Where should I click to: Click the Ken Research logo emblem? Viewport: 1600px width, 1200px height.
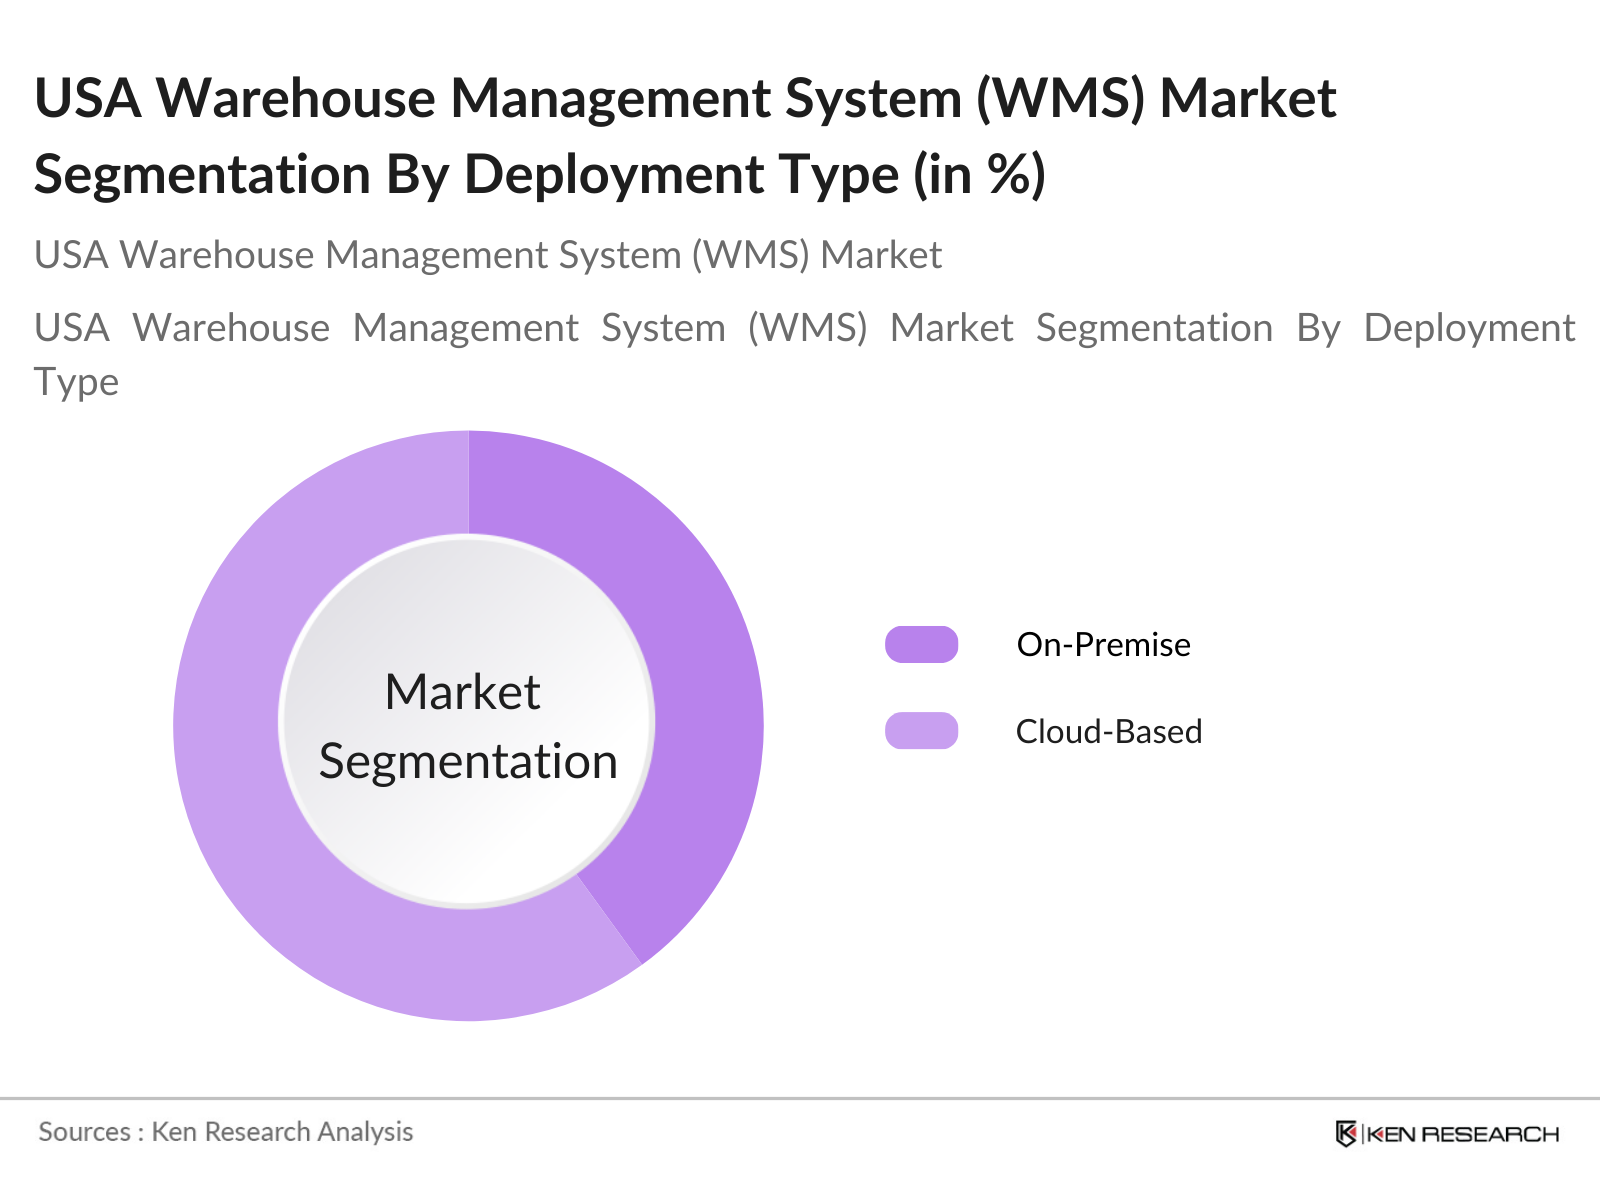(x=1346, y=1133)
